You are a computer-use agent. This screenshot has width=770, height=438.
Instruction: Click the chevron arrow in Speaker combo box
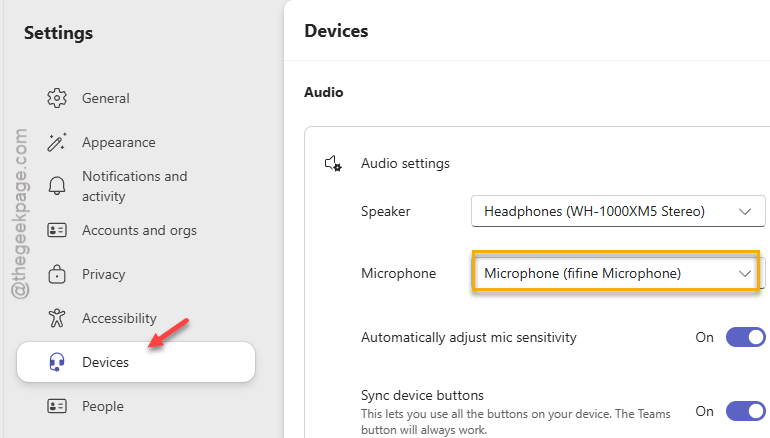[x=745, y=212]
